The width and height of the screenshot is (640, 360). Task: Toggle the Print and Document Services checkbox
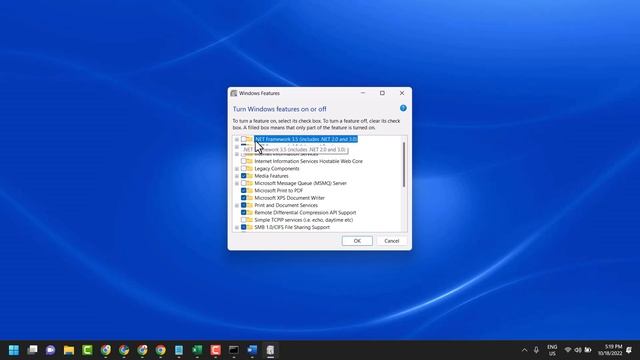point(244,205)
